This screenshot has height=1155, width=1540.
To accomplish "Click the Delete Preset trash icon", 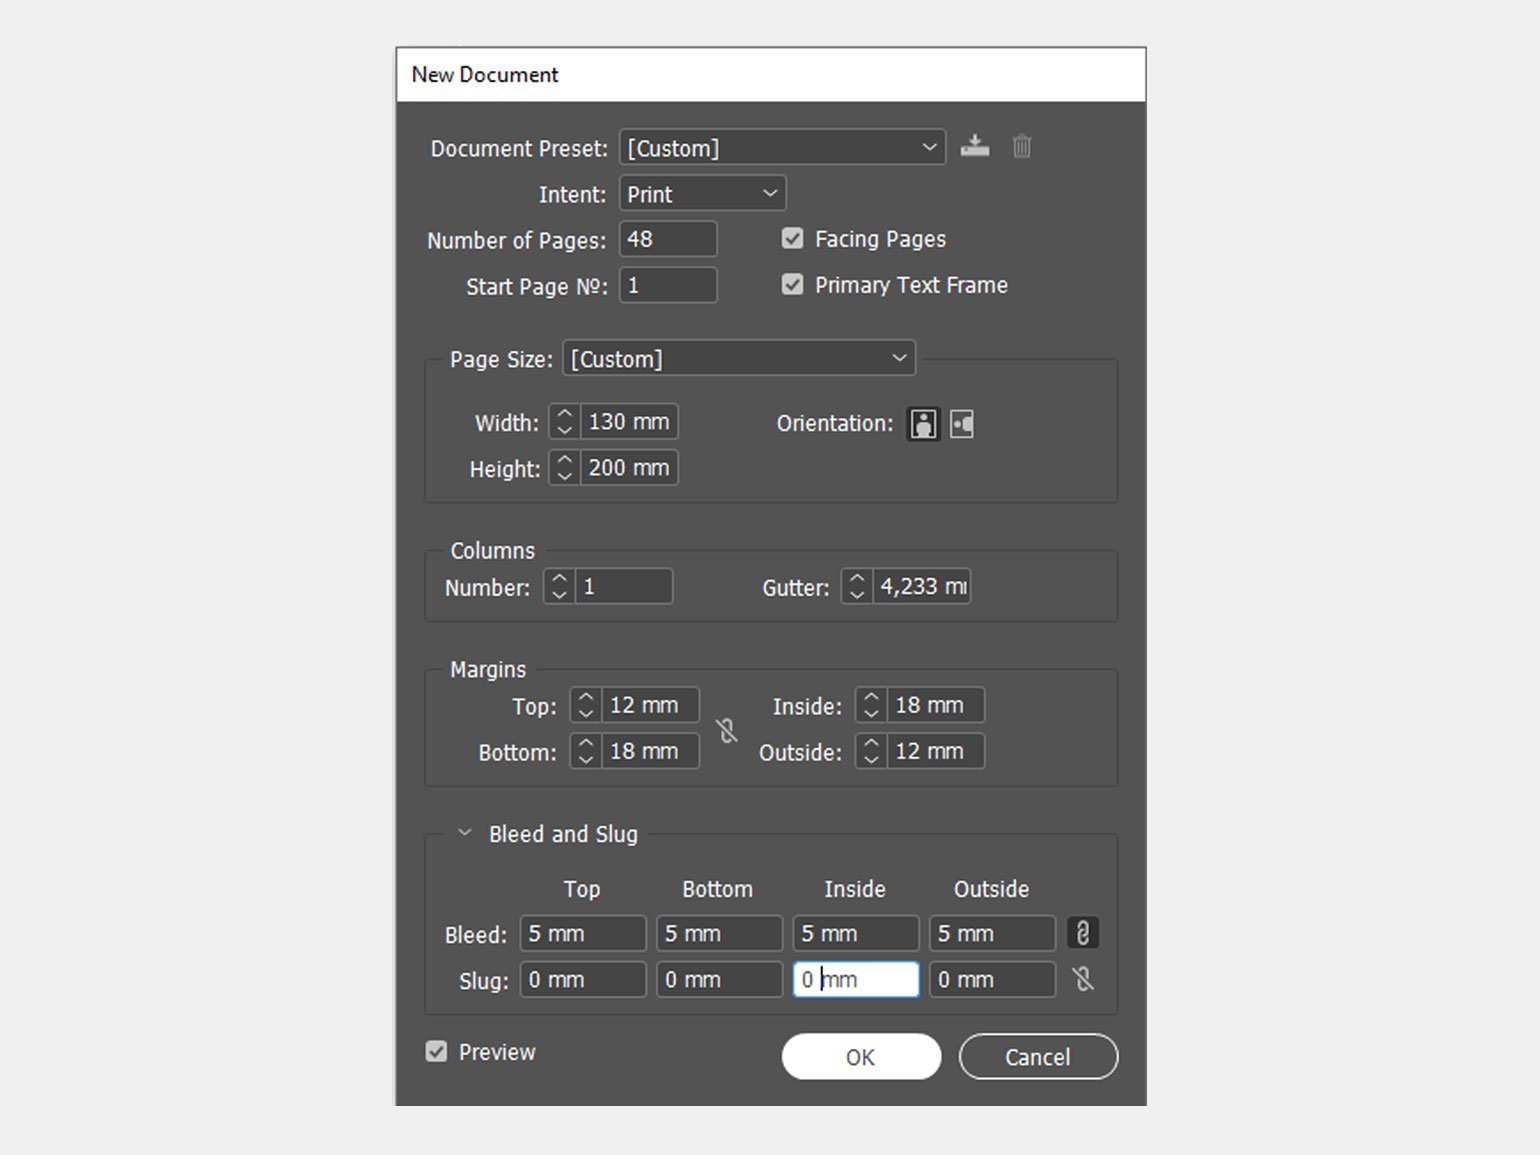I will point(1021,147).
